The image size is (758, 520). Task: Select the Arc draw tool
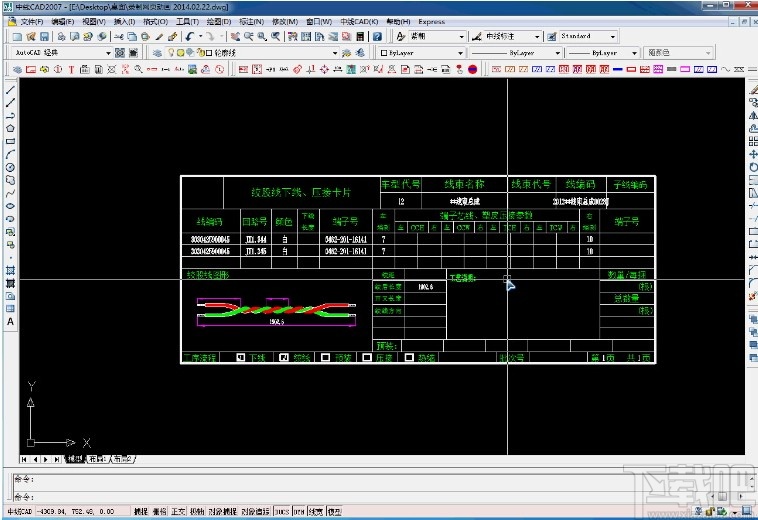point(10,155)
